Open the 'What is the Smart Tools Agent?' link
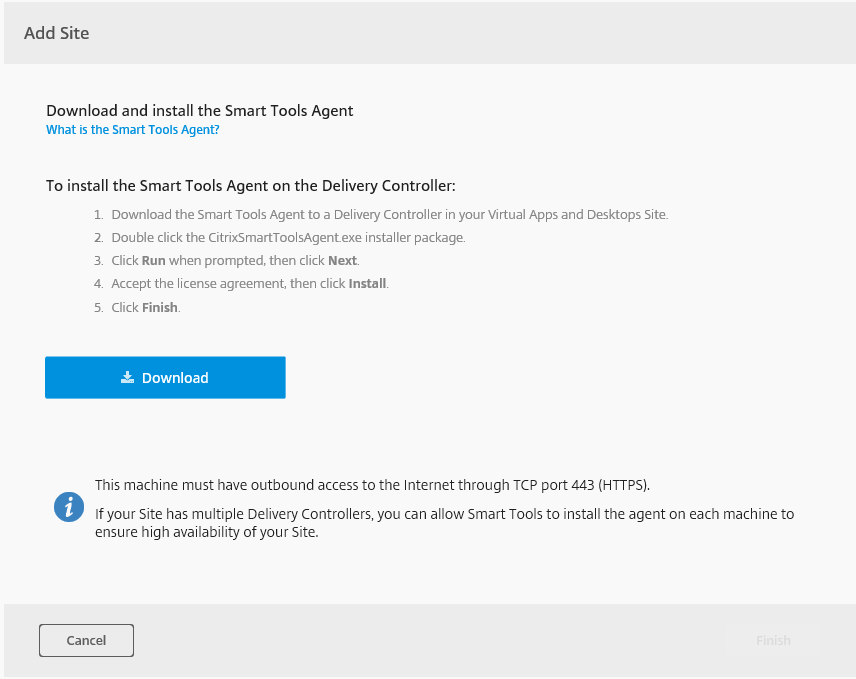Viewport: 856px width, 679px height. tap(132, 130)
